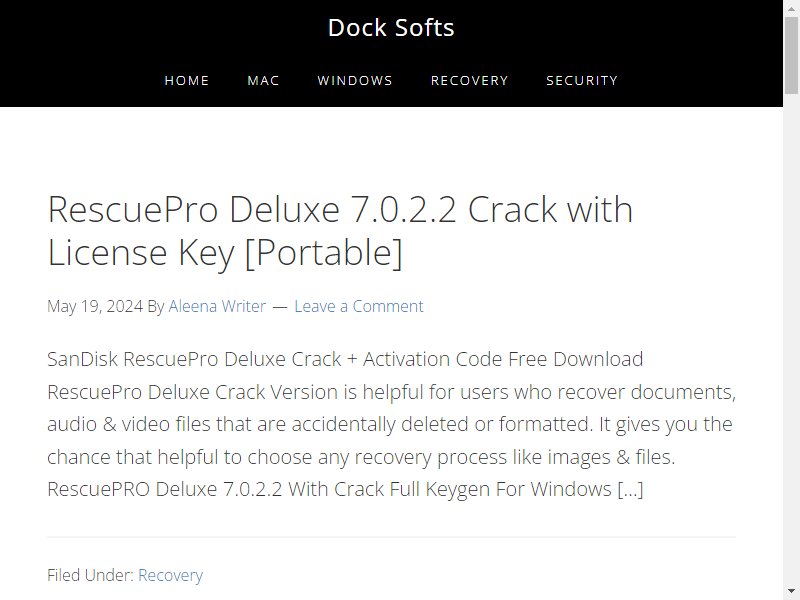Visit the SECURITY navigation item
Viewport: 800px width, 600px height.
(582, 81)
